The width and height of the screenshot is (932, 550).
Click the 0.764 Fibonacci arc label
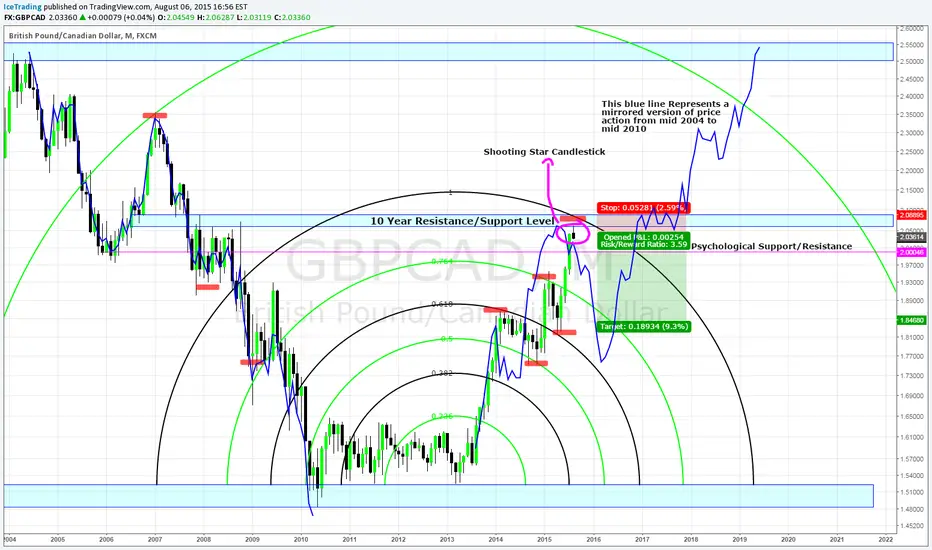coord(442,261)
